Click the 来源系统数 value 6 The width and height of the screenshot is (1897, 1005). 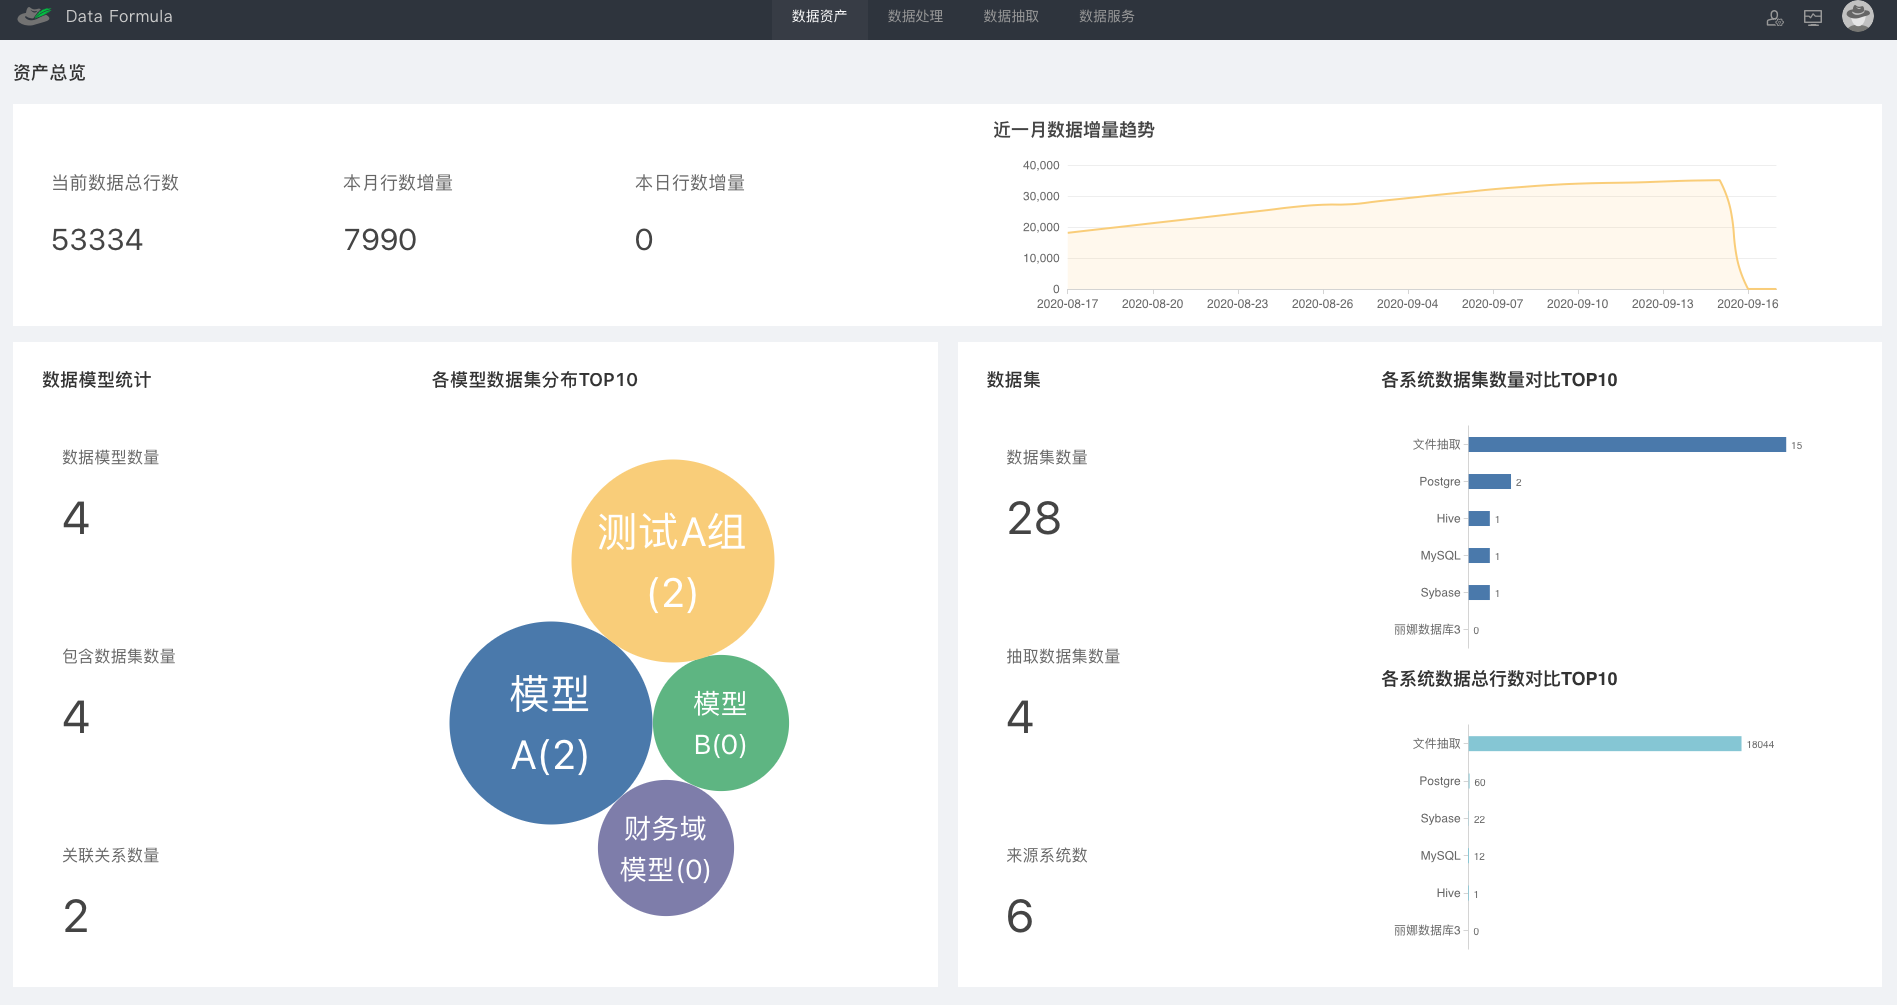pyautogui.click(x=1020, y=916)
